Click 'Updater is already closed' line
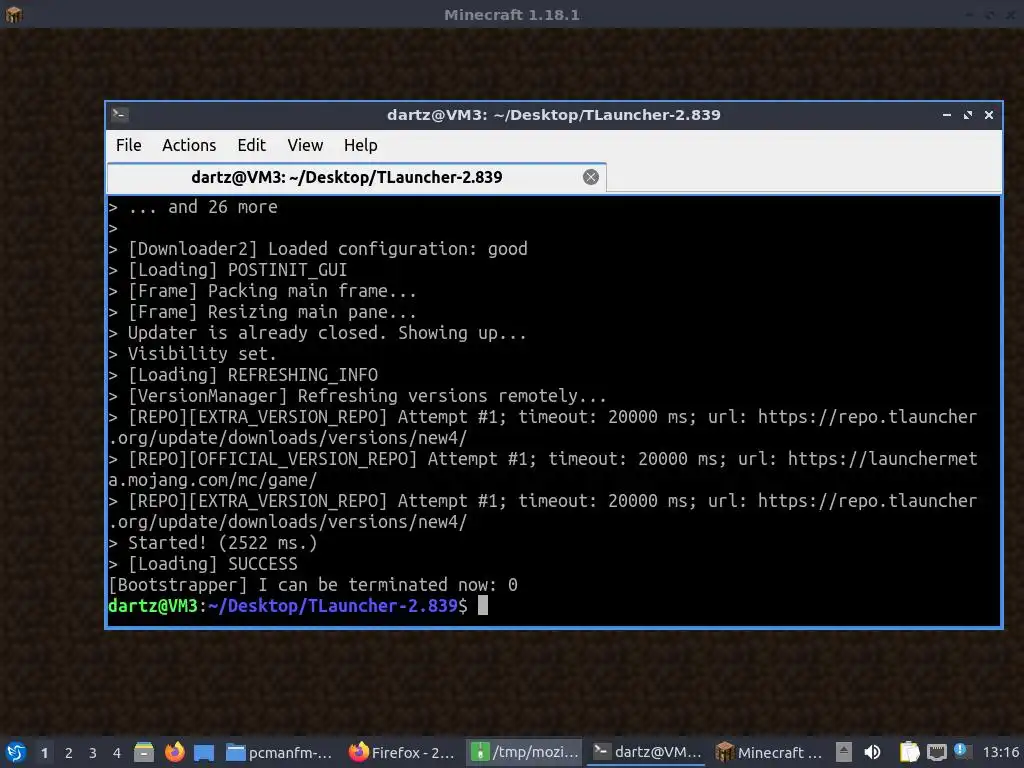 click(x=317, y=332)
